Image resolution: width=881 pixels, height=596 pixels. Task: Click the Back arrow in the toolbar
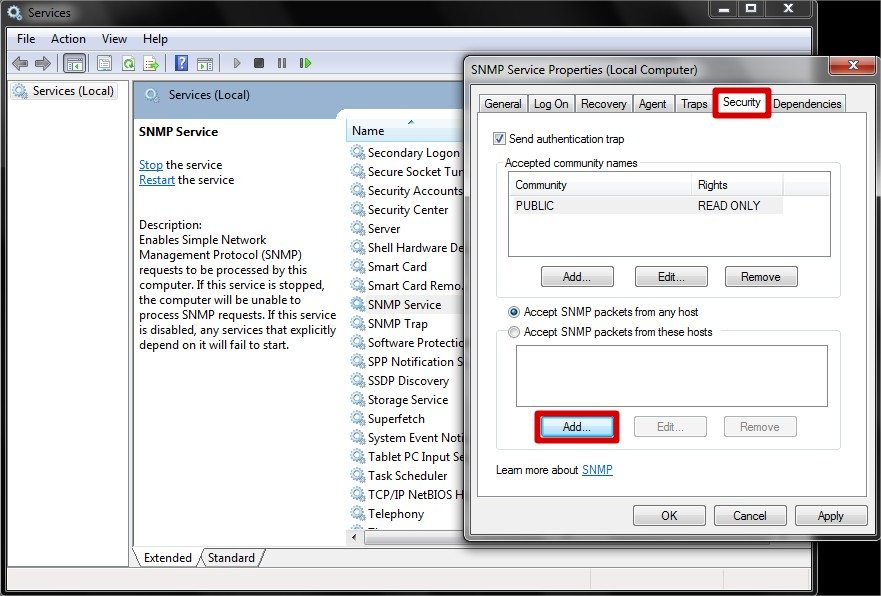19,63
